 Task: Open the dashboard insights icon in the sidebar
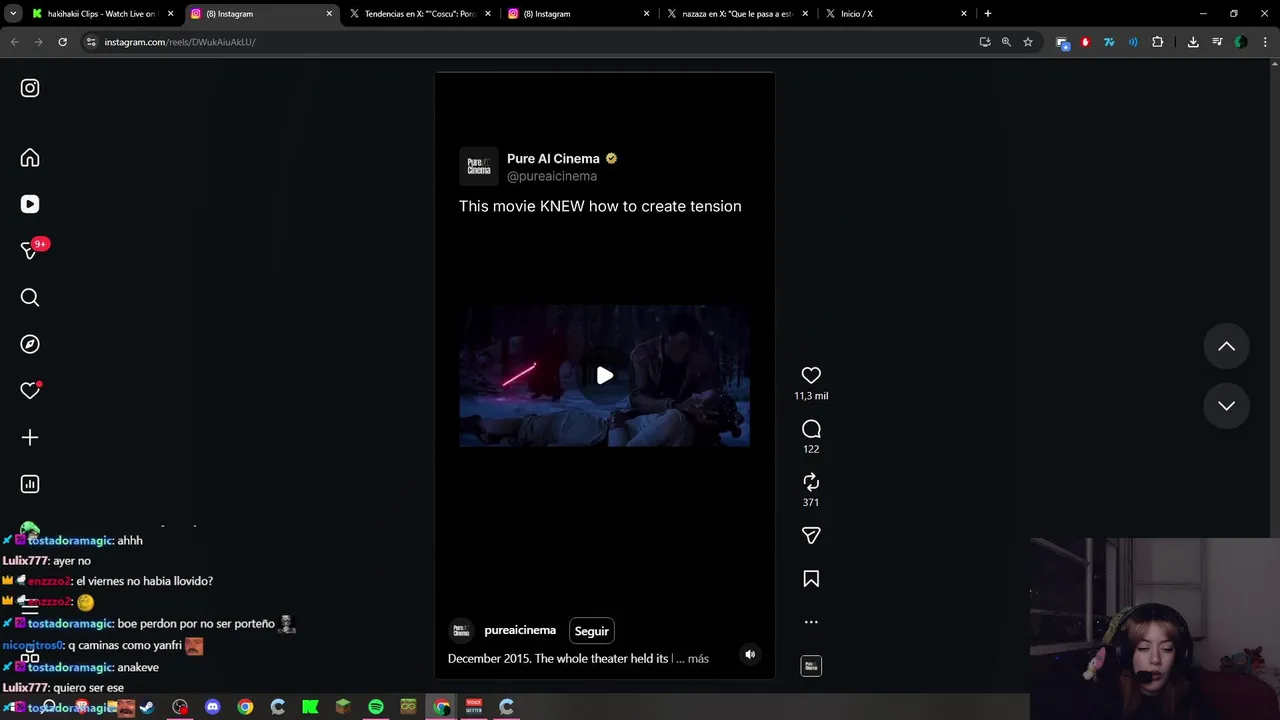(30, 484)
